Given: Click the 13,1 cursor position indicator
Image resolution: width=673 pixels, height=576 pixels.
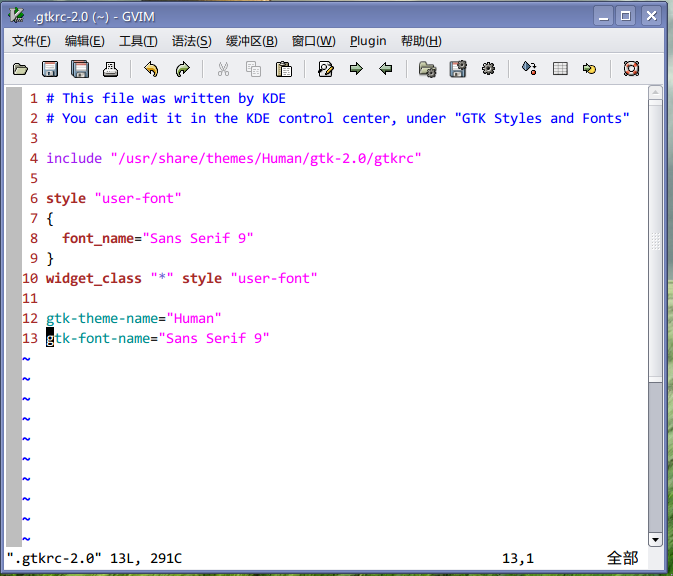Looking at the screenshot, I should [x=518, y=558].
